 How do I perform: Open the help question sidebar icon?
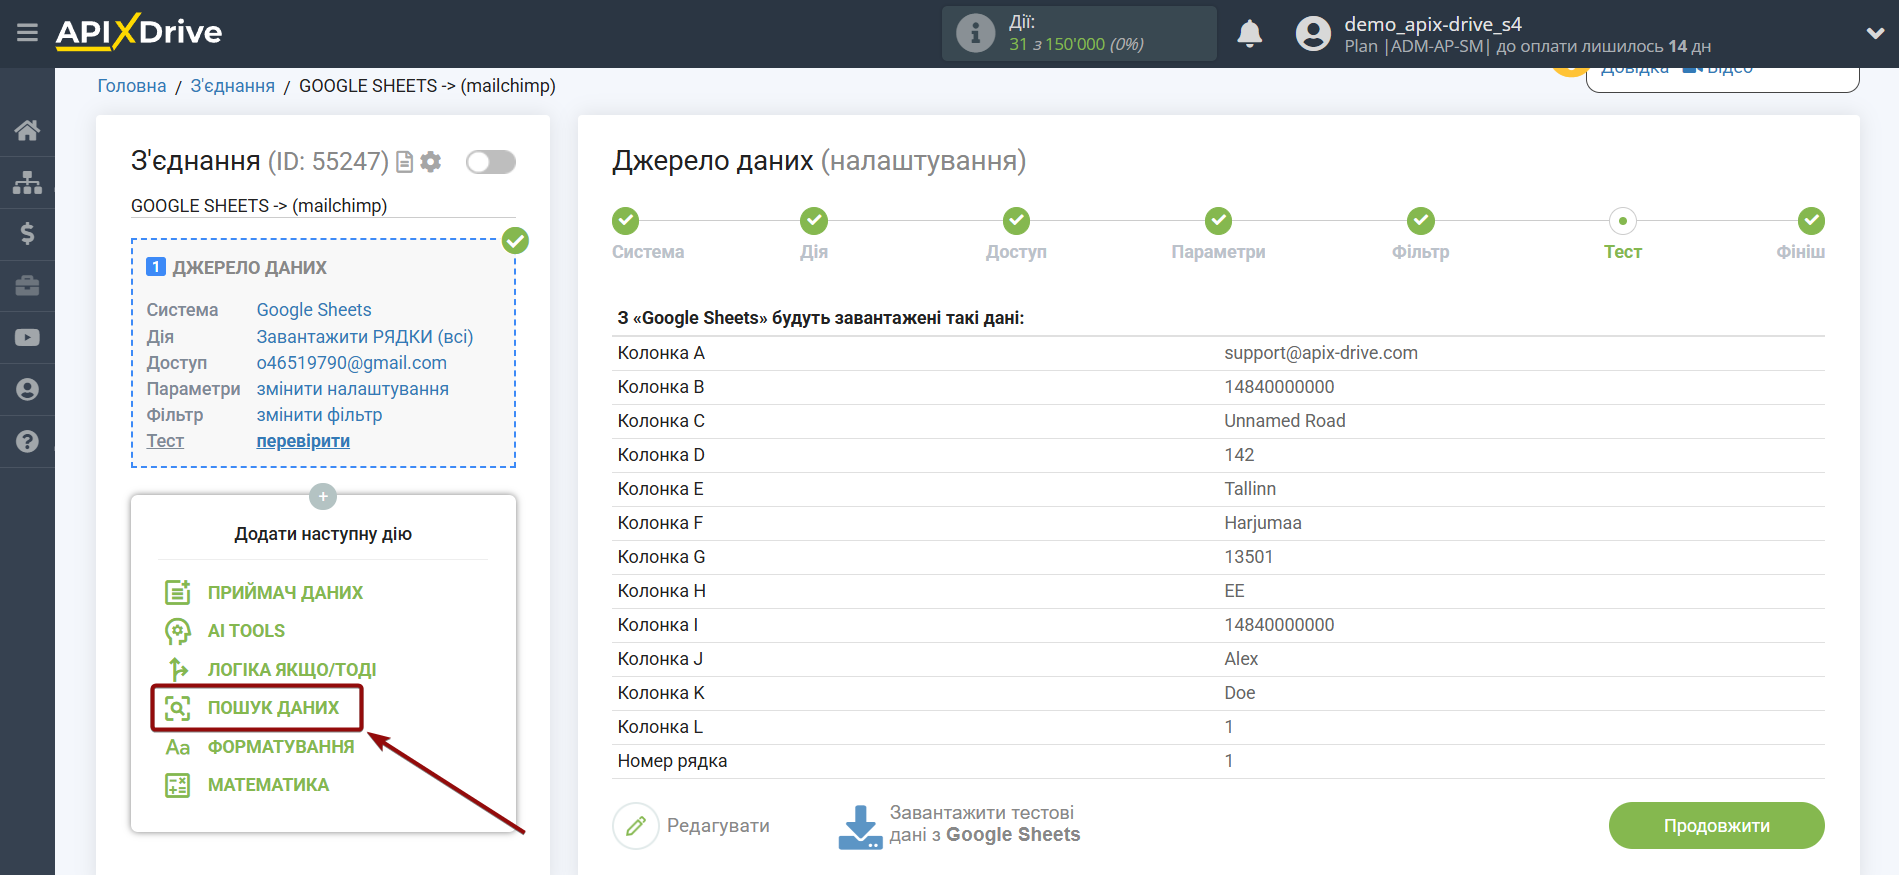click(27, 441)
